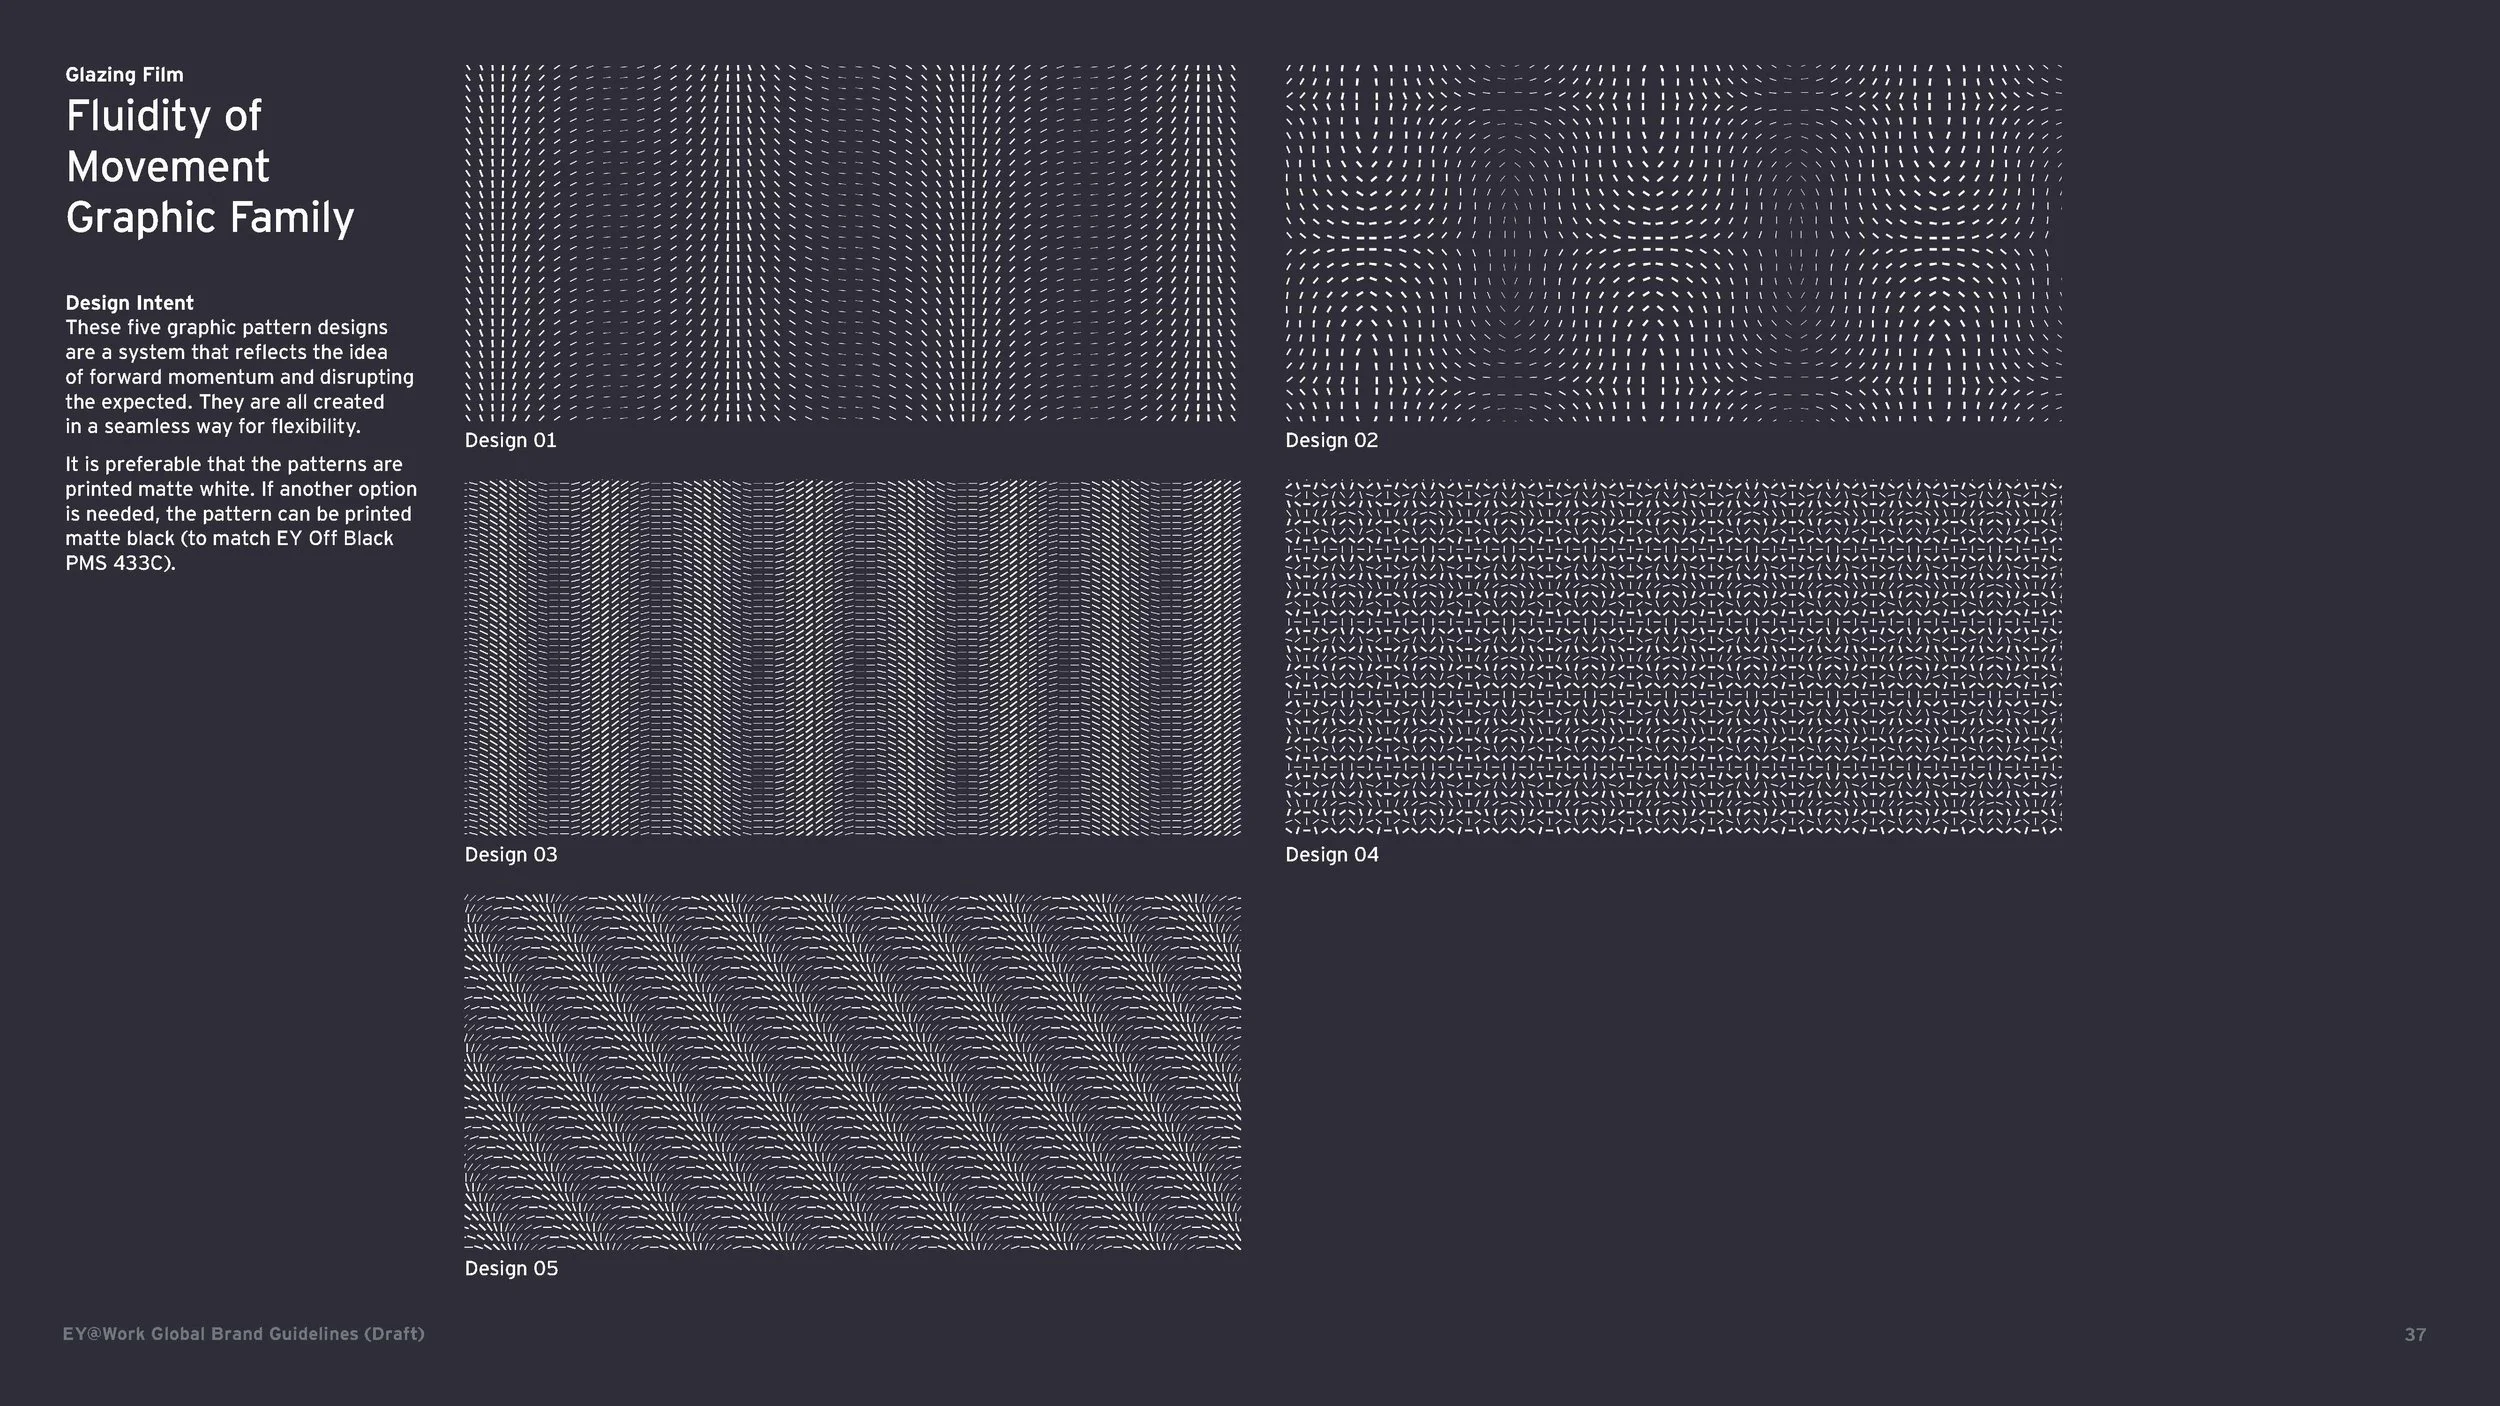Click the PMS 433C text

click(x=120, y=563)
